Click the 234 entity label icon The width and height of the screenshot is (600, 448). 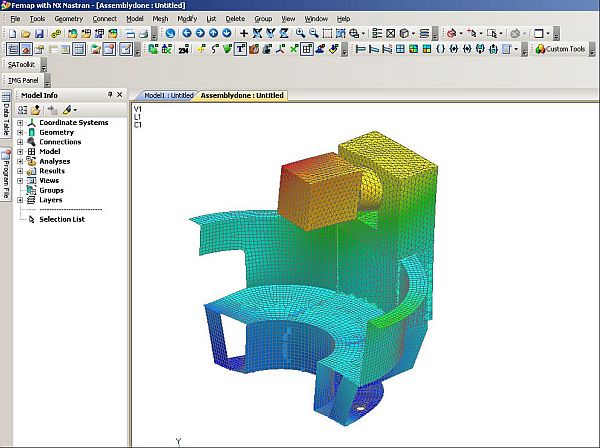[184, 49]
